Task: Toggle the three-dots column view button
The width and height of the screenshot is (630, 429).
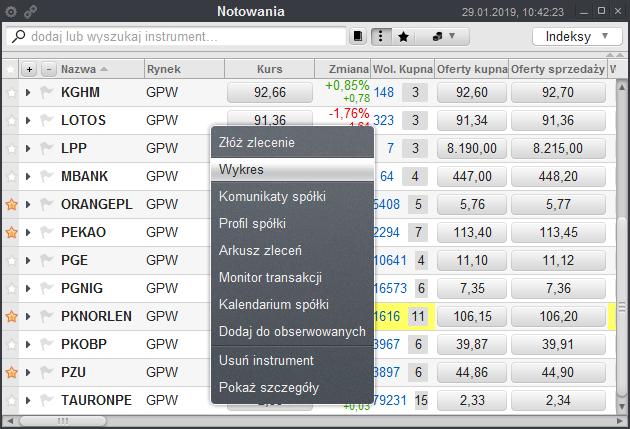Action: click(x=380, y=37)
